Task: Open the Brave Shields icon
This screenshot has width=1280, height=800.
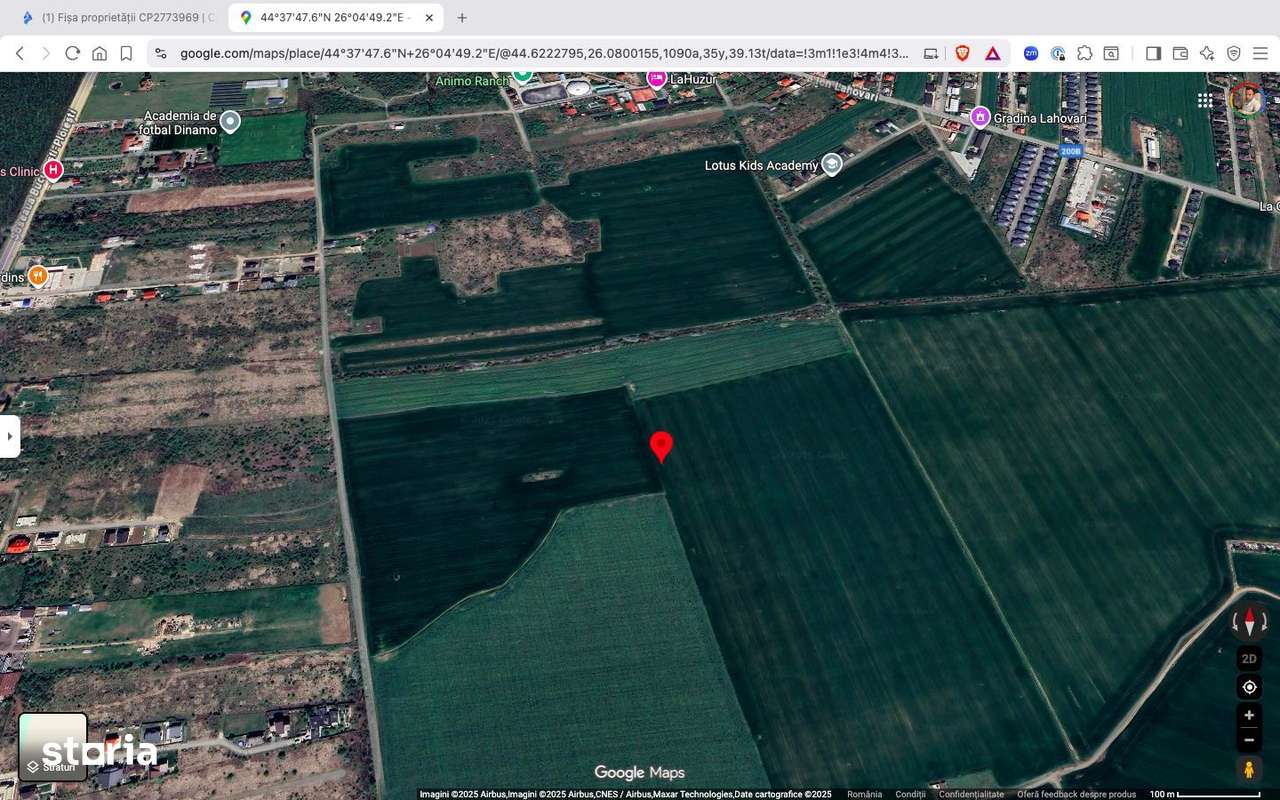Action: (x=962, y=53)
